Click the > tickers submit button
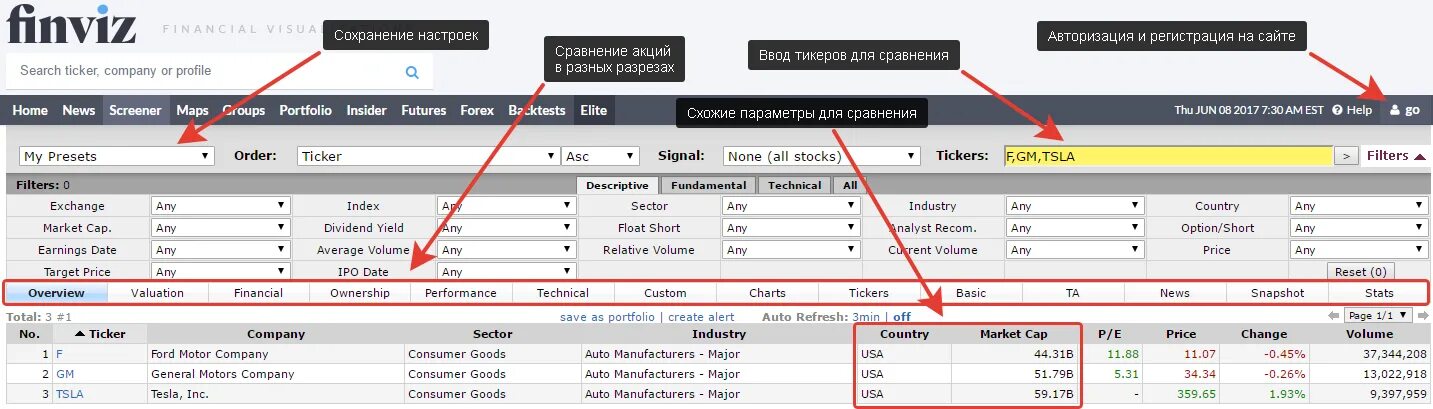 [x=1347, y=156]
